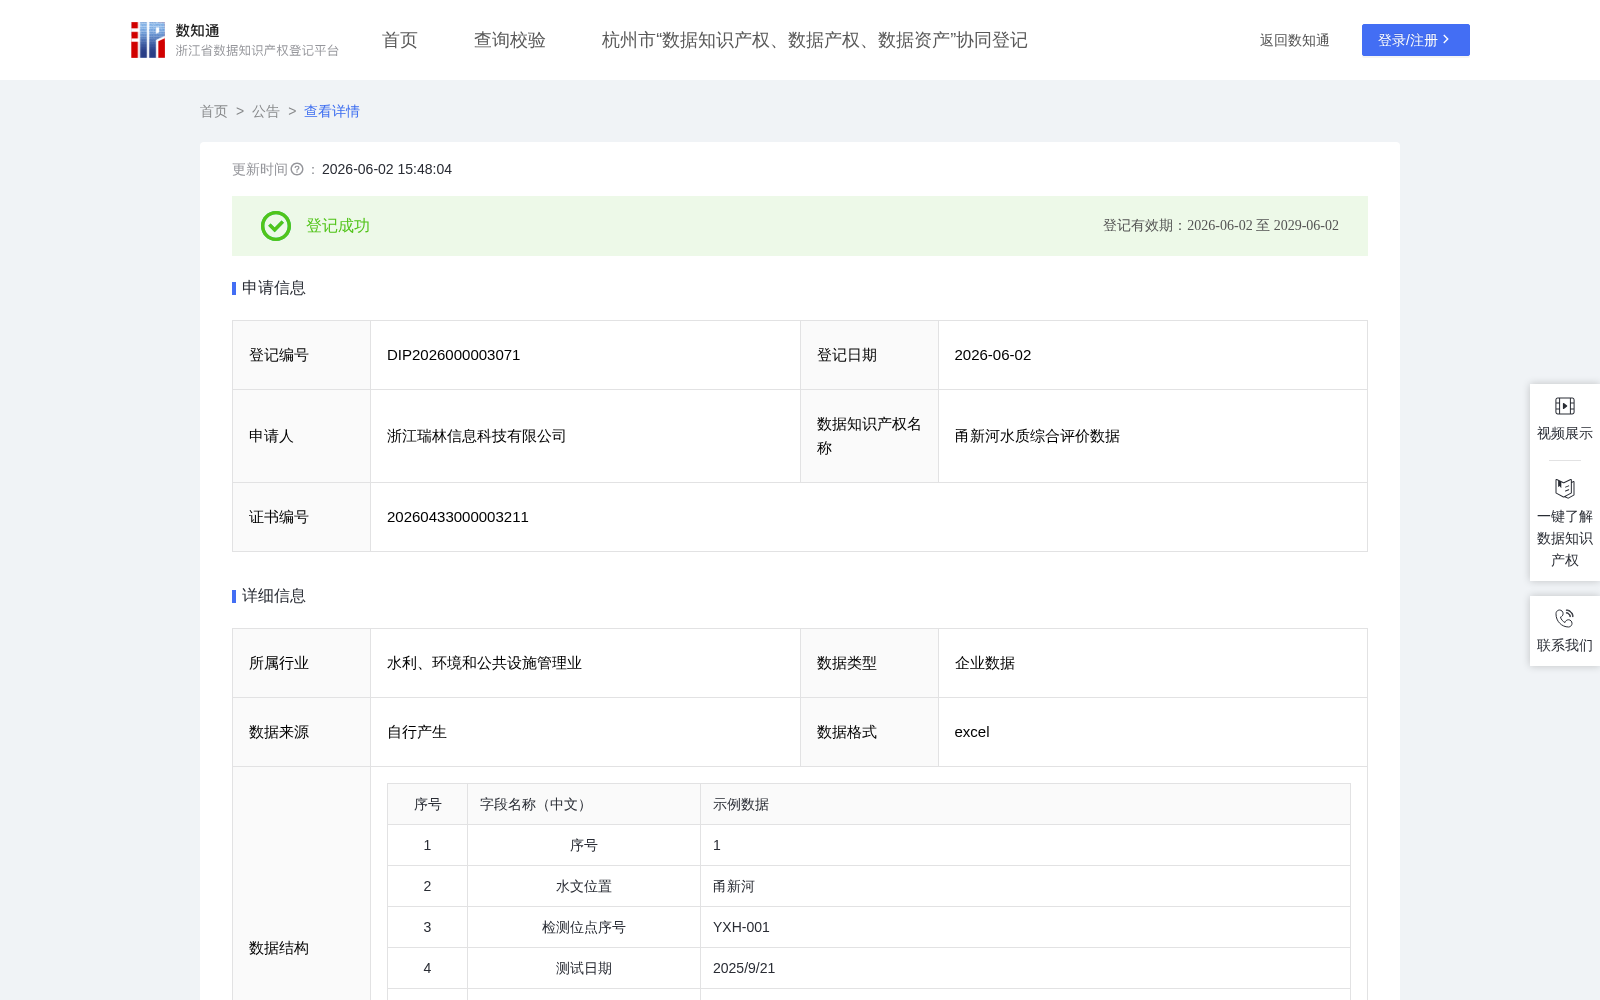Screen dimensions: 1600x1000
Task: Select certificate number 20260433000003211
Action: 458,517
